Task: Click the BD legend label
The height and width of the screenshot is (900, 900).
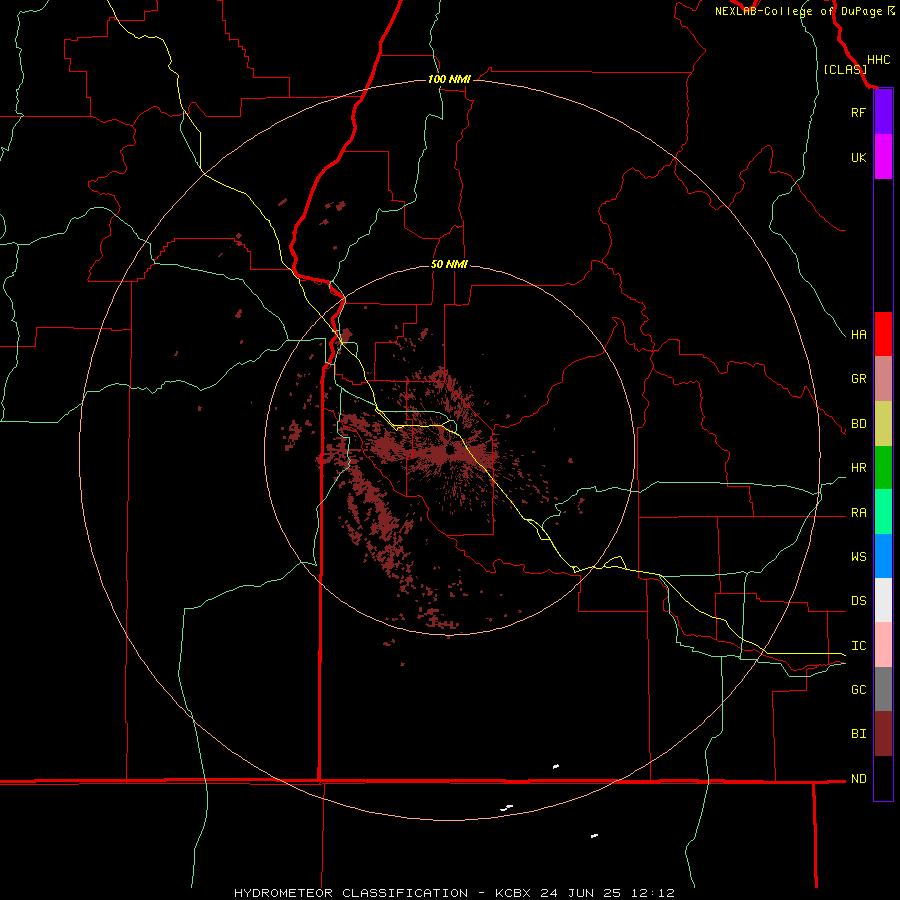Action: (858, 424)
